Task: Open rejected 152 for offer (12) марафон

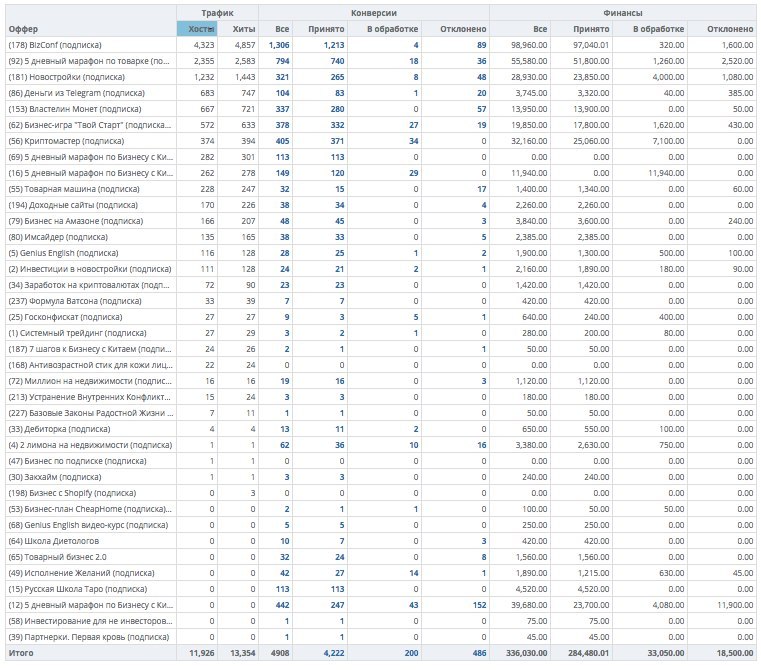Action: click(x=480, y=605)
